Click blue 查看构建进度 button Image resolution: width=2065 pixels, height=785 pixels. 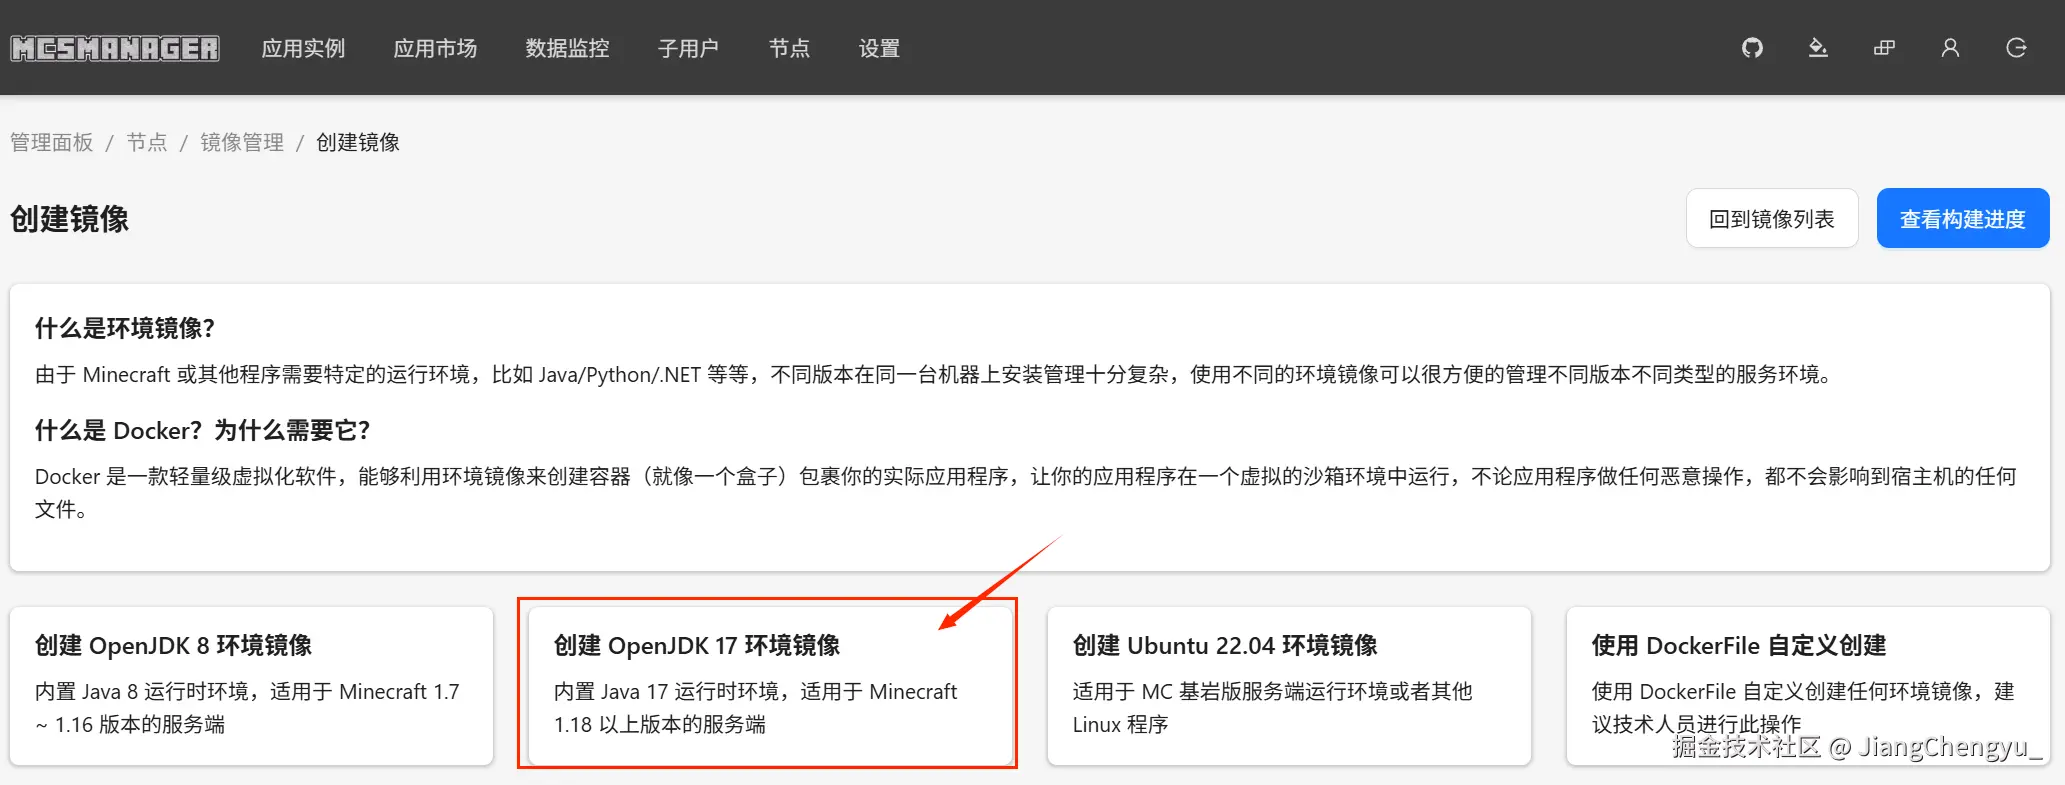[1963, 218]
